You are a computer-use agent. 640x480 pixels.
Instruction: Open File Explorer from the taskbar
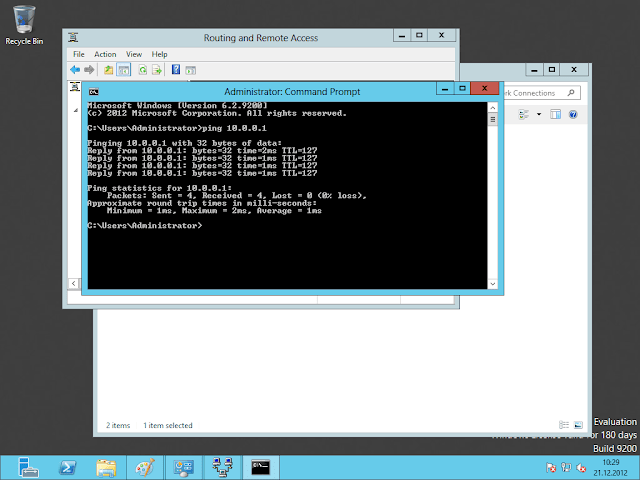click(x=107, y=466)
